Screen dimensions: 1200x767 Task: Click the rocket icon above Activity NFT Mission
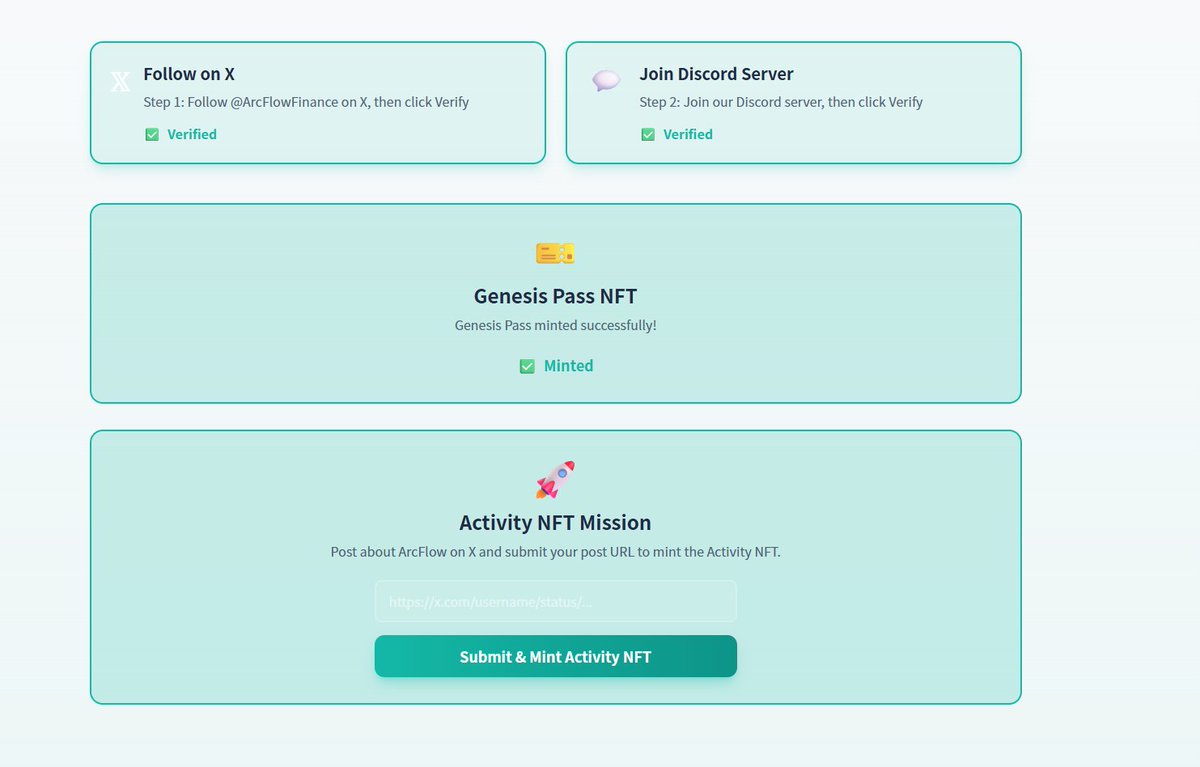point(555,480)
